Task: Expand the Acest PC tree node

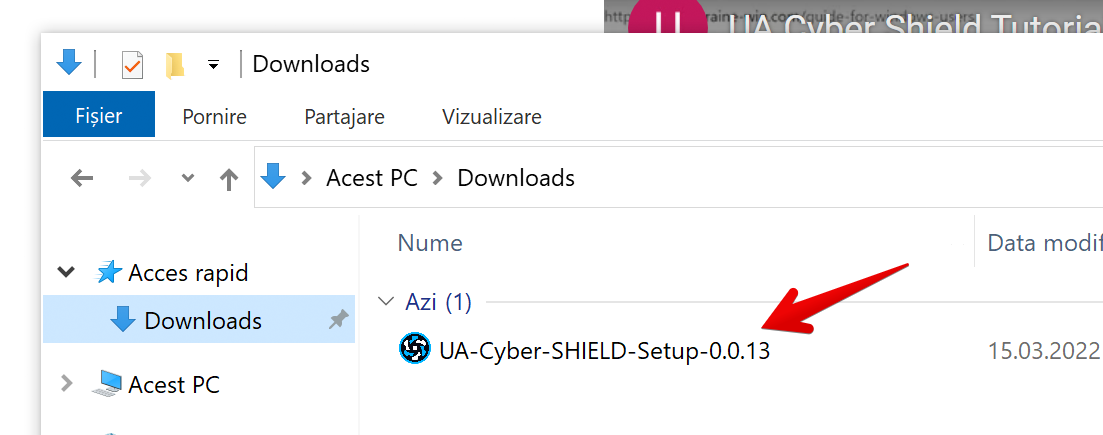Action: click(67, 384)
